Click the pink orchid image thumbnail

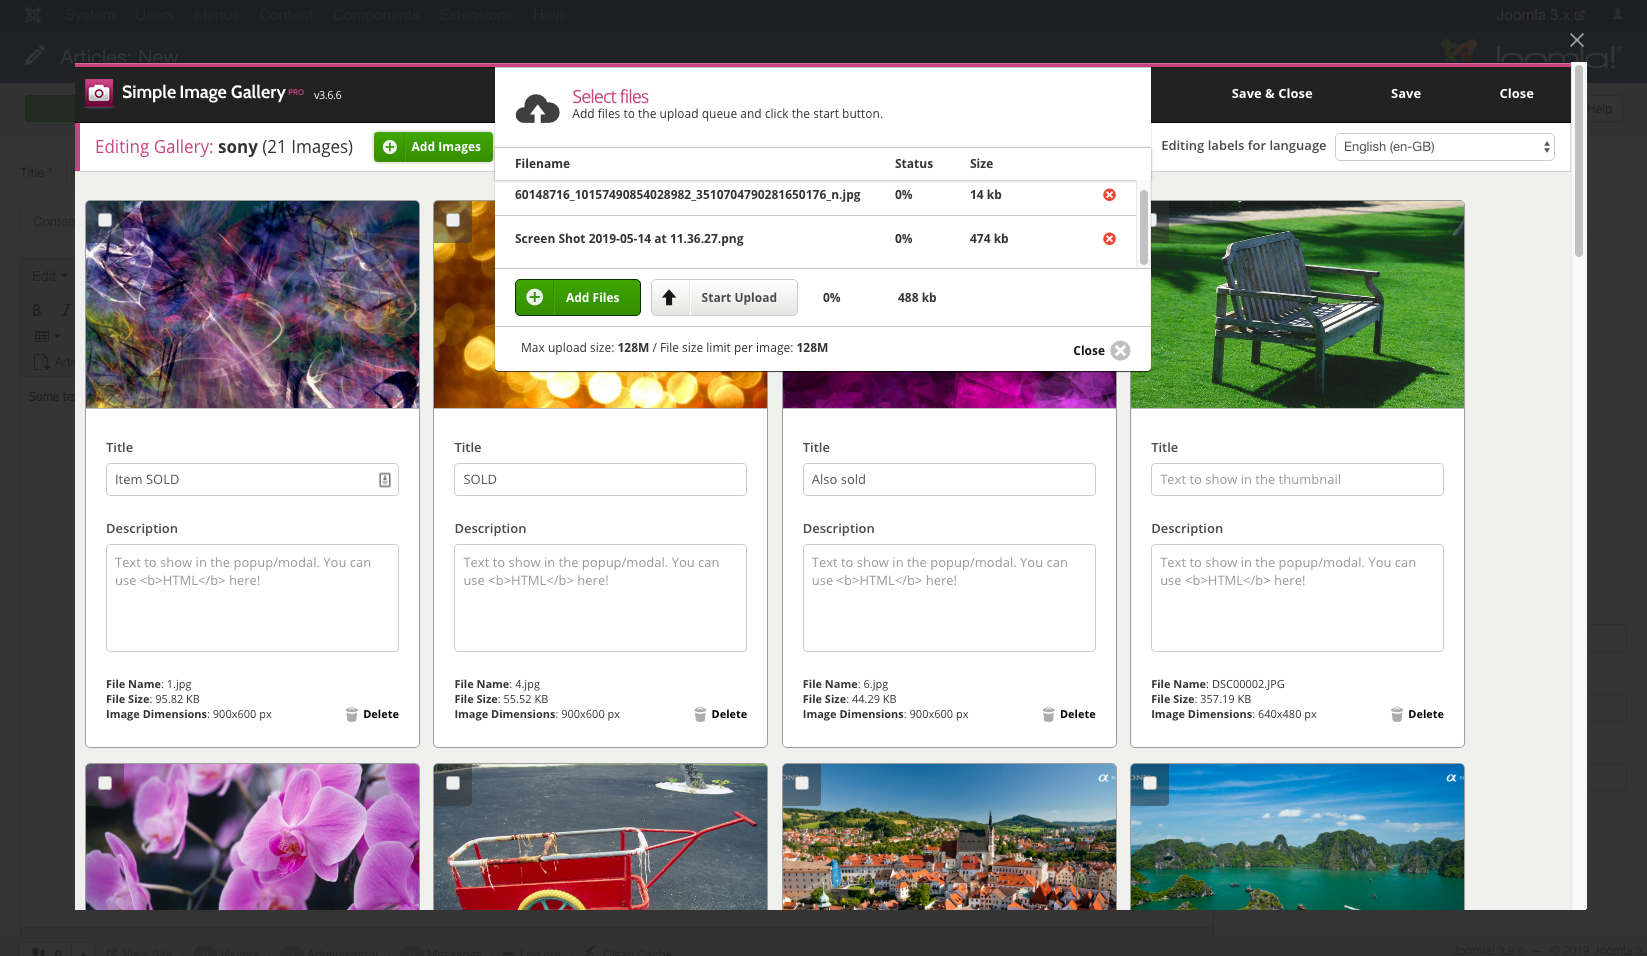pyautogui.click(x=252, y=837)
